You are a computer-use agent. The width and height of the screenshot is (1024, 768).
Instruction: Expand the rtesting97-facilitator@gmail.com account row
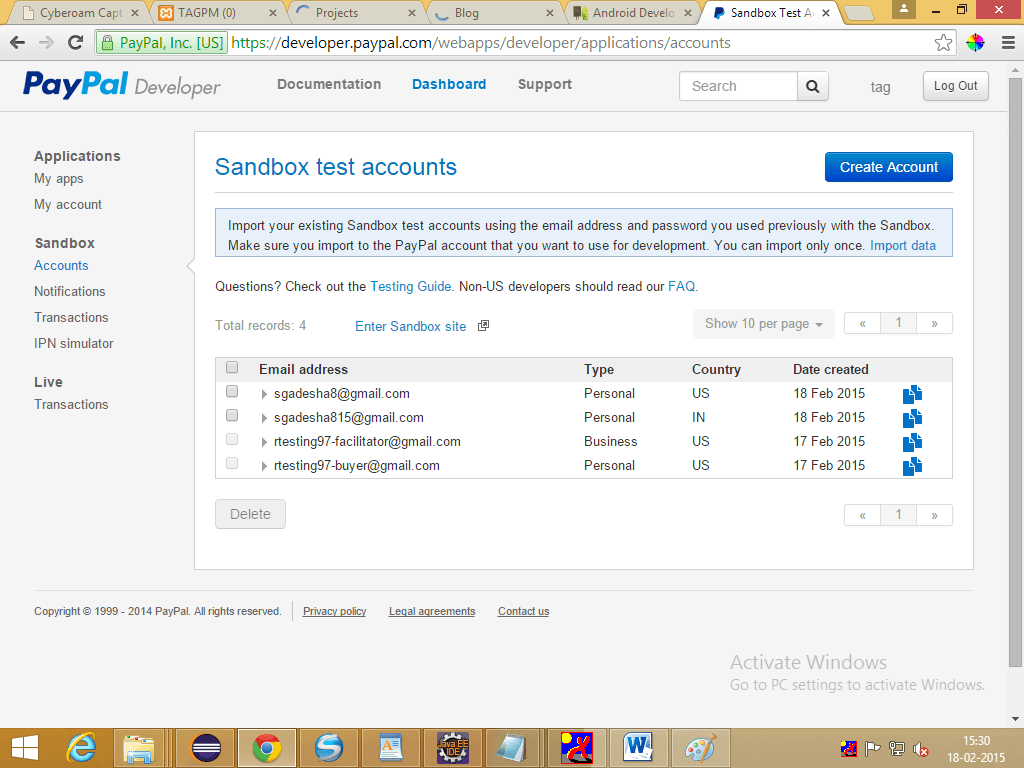[264, 443]
